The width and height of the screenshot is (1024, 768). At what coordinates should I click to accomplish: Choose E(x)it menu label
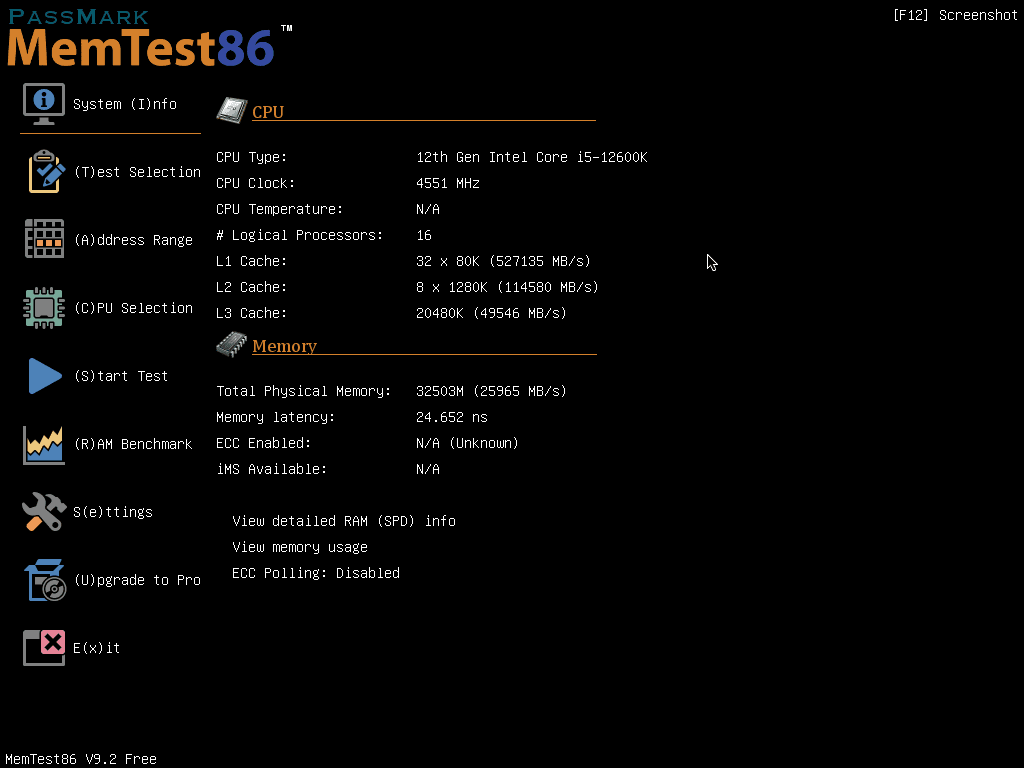(x=97, y=648)
